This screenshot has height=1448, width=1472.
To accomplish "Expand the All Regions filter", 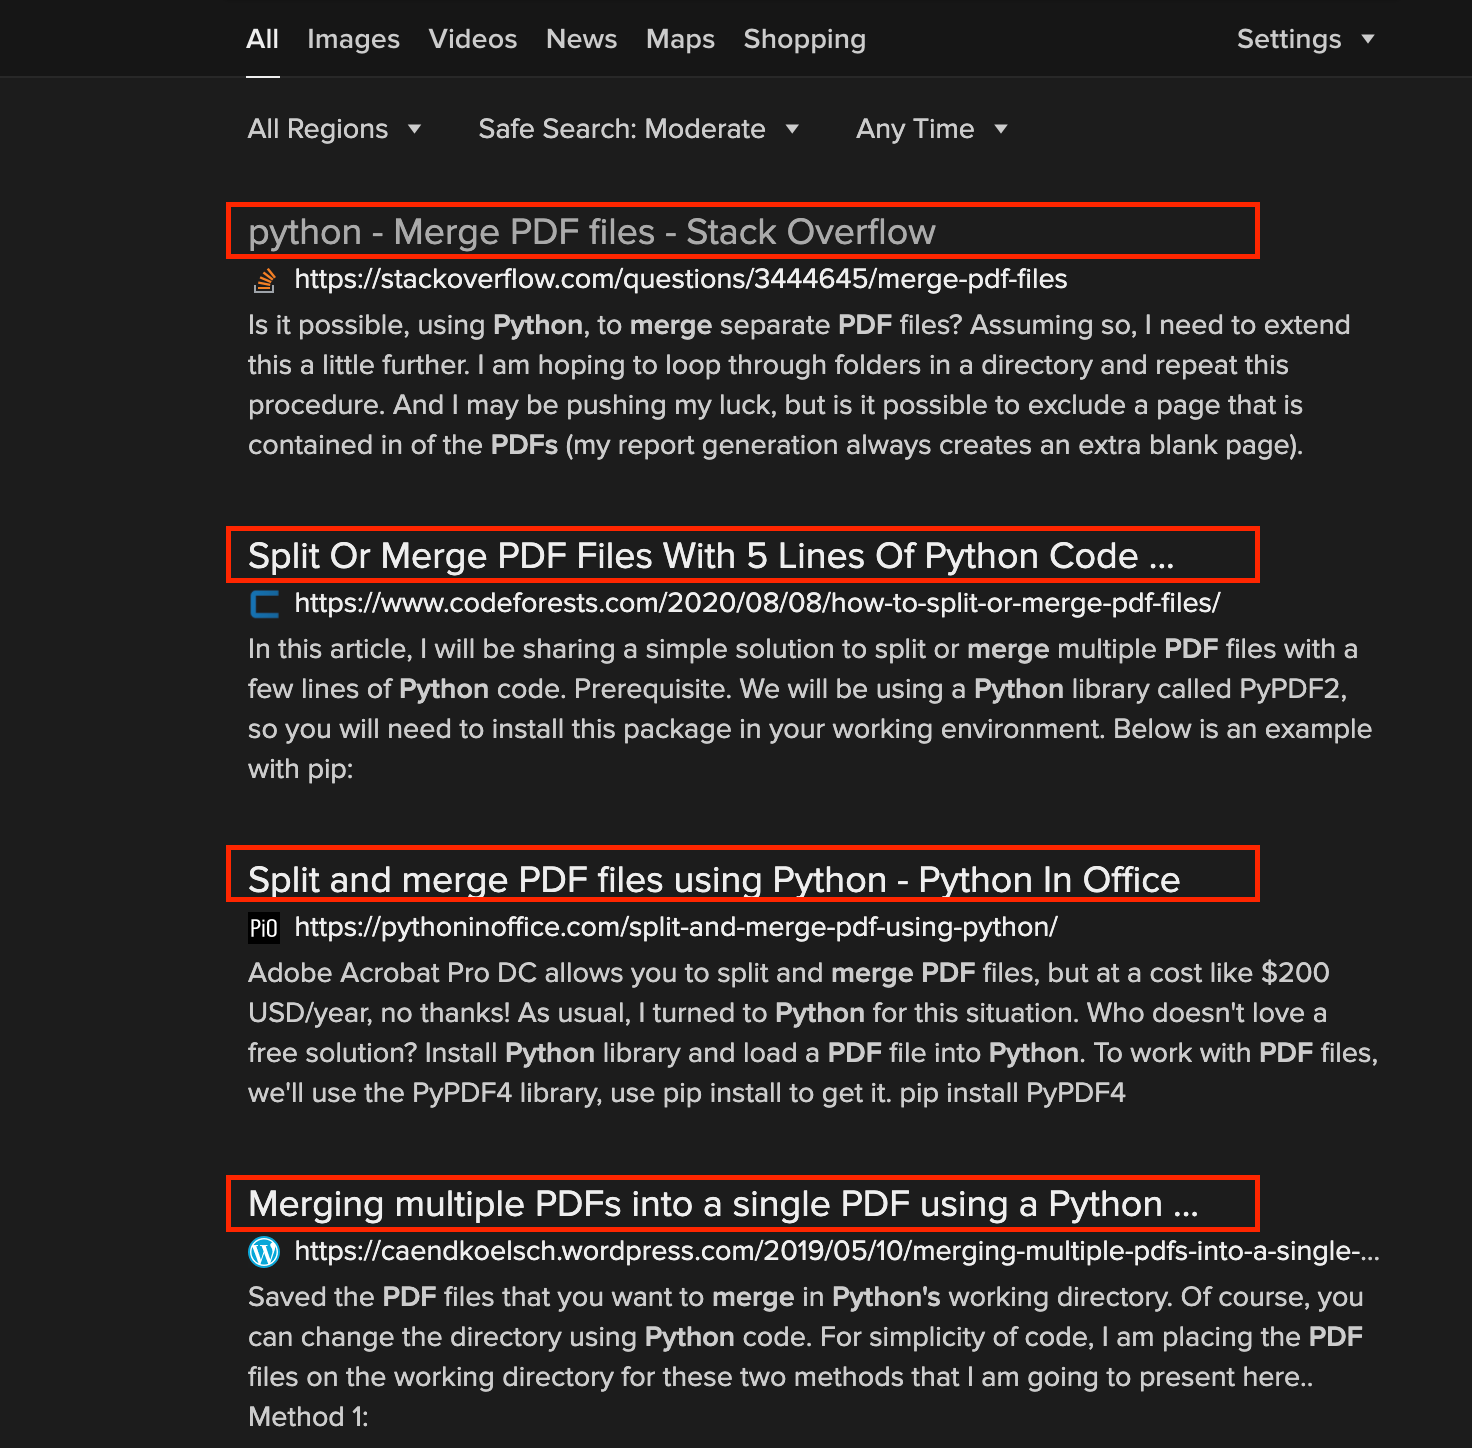I will 334,129.
